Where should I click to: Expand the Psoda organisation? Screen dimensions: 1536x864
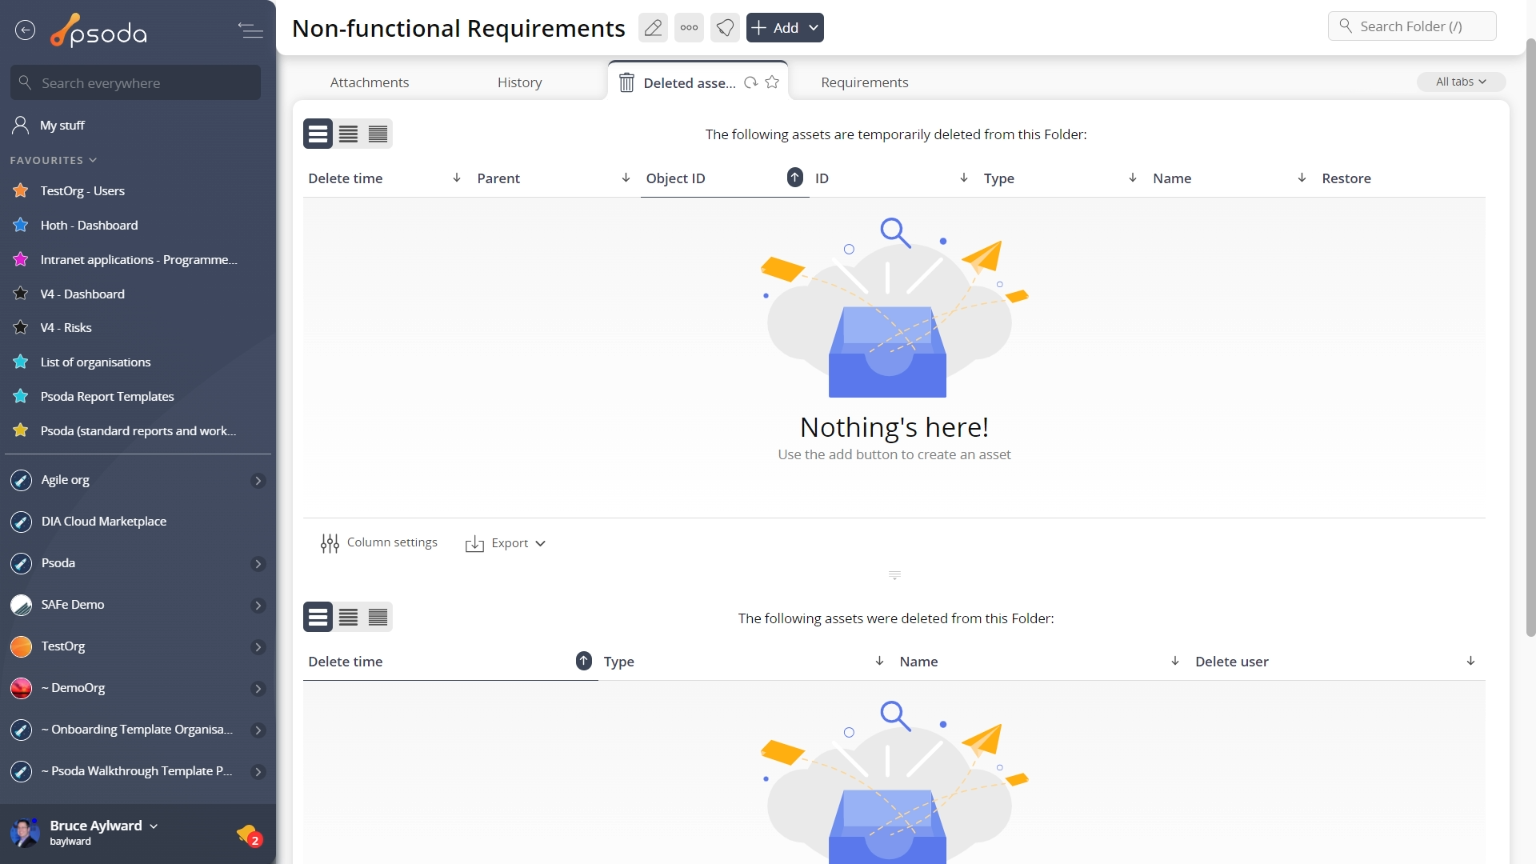coord(258,564)
